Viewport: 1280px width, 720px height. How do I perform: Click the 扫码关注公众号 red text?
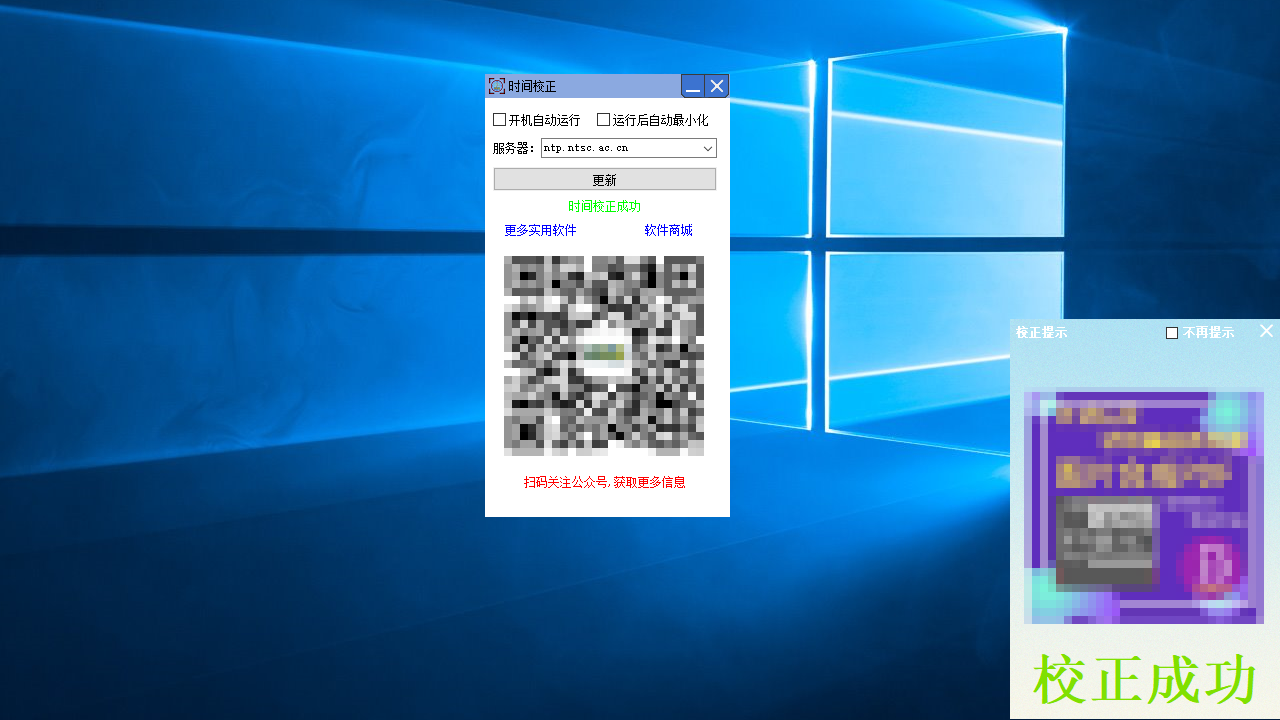(604, 482)
